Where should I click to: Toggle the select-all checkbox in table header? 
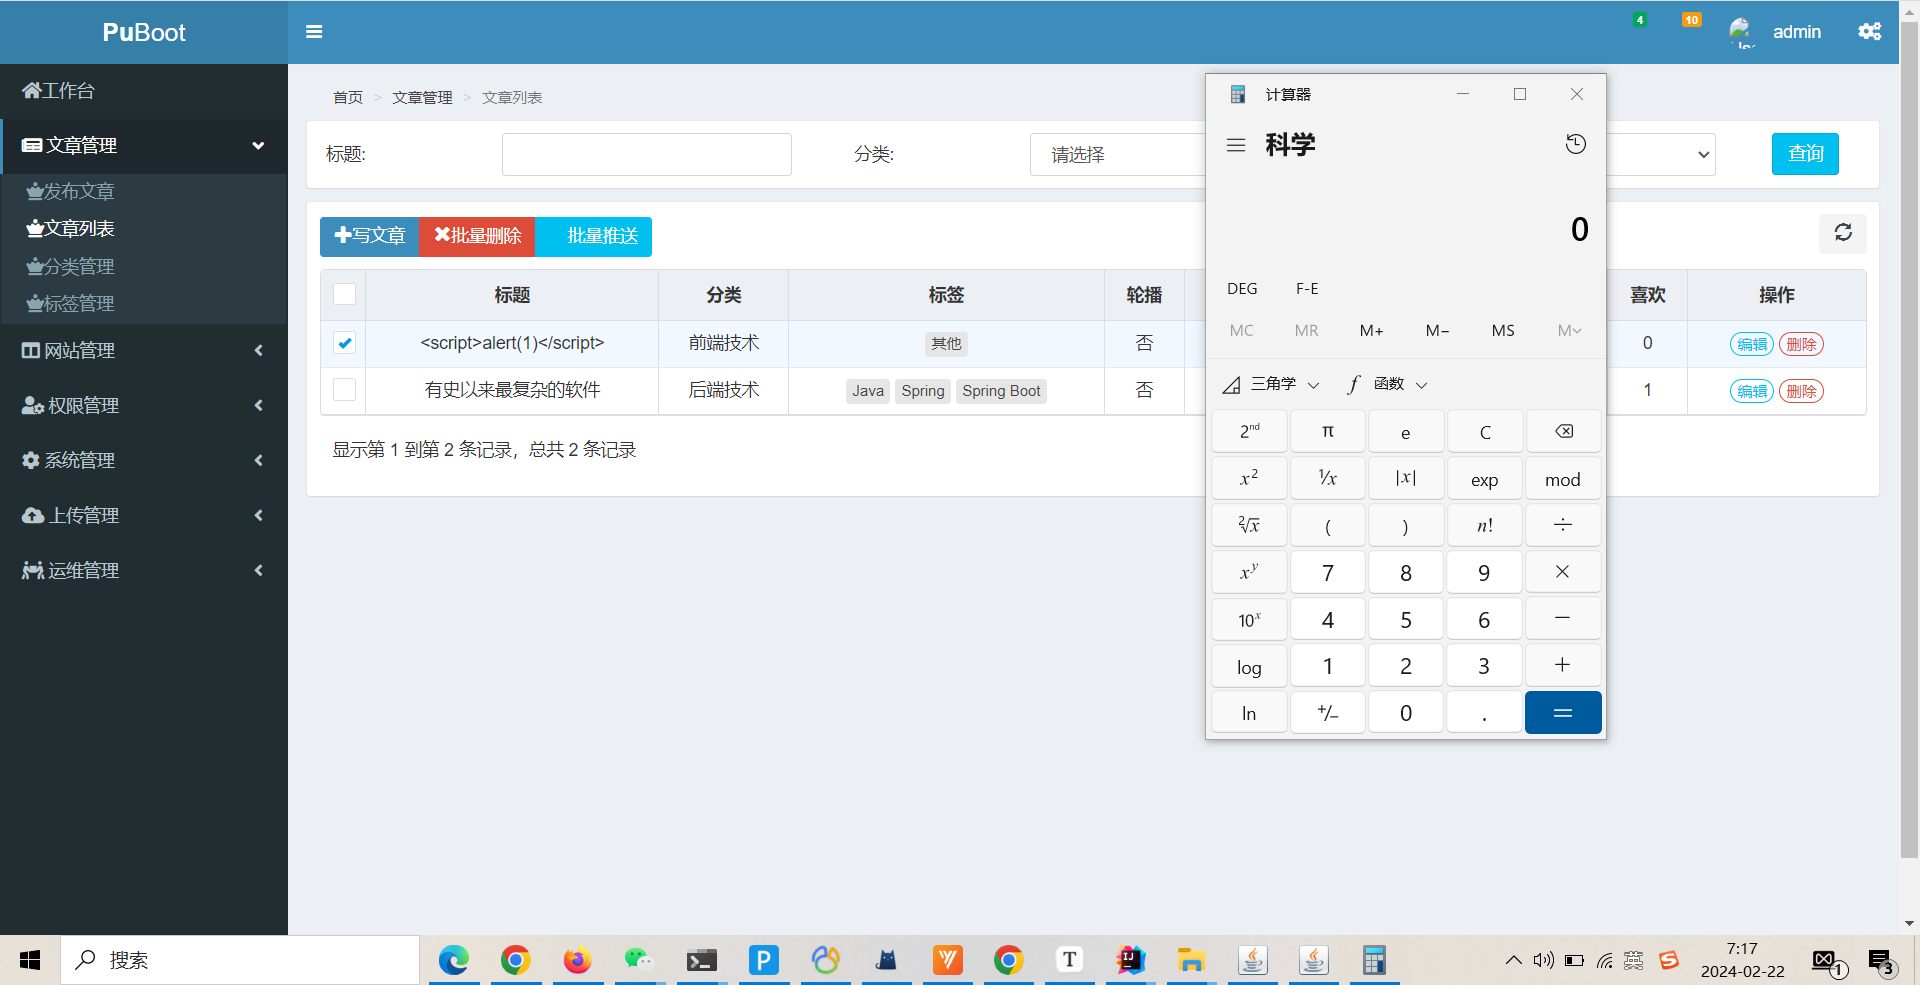point(344,294)
